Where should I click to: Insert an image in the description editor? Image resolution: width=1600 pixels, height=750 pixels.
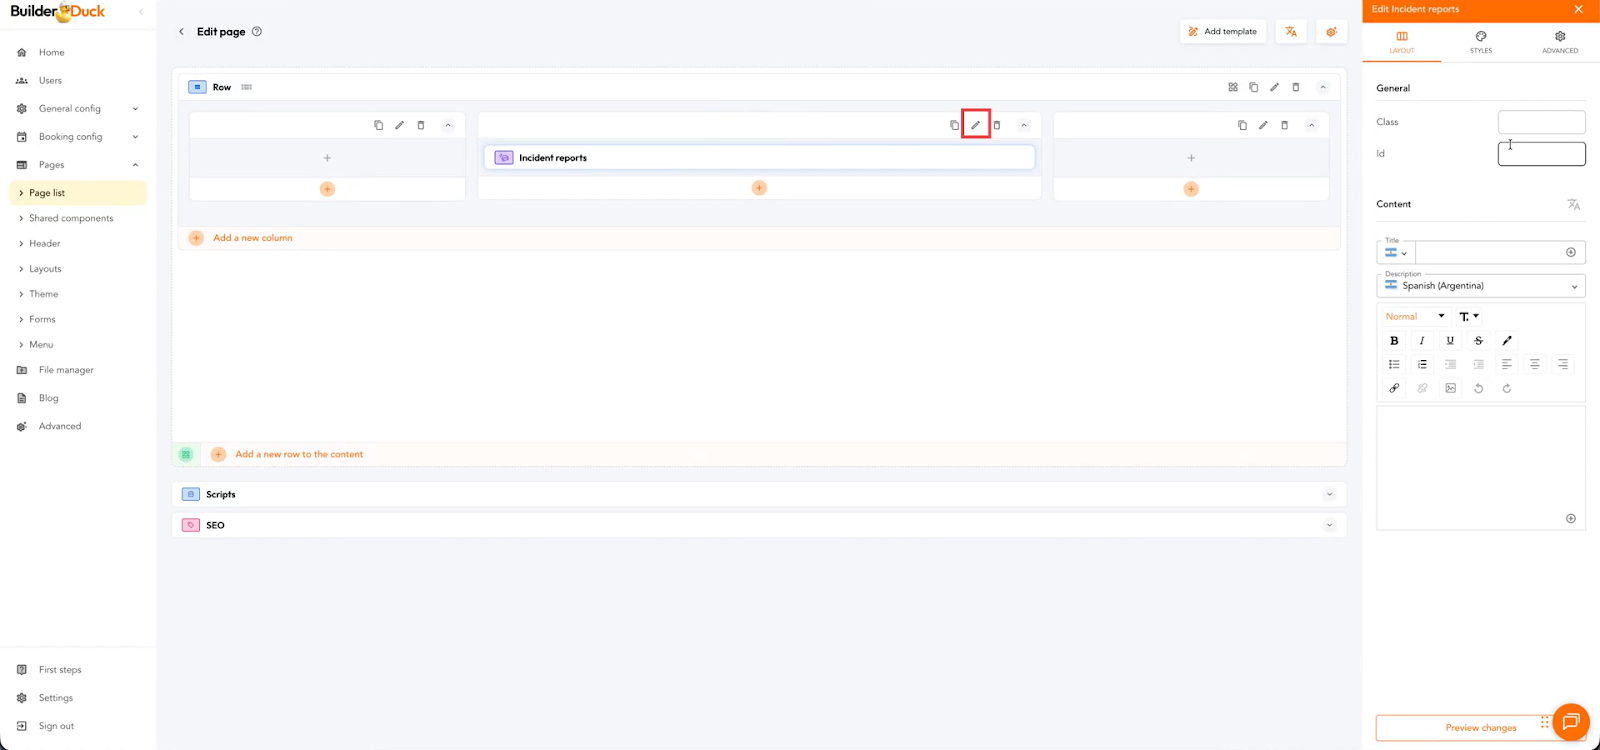coord(1450,388)
